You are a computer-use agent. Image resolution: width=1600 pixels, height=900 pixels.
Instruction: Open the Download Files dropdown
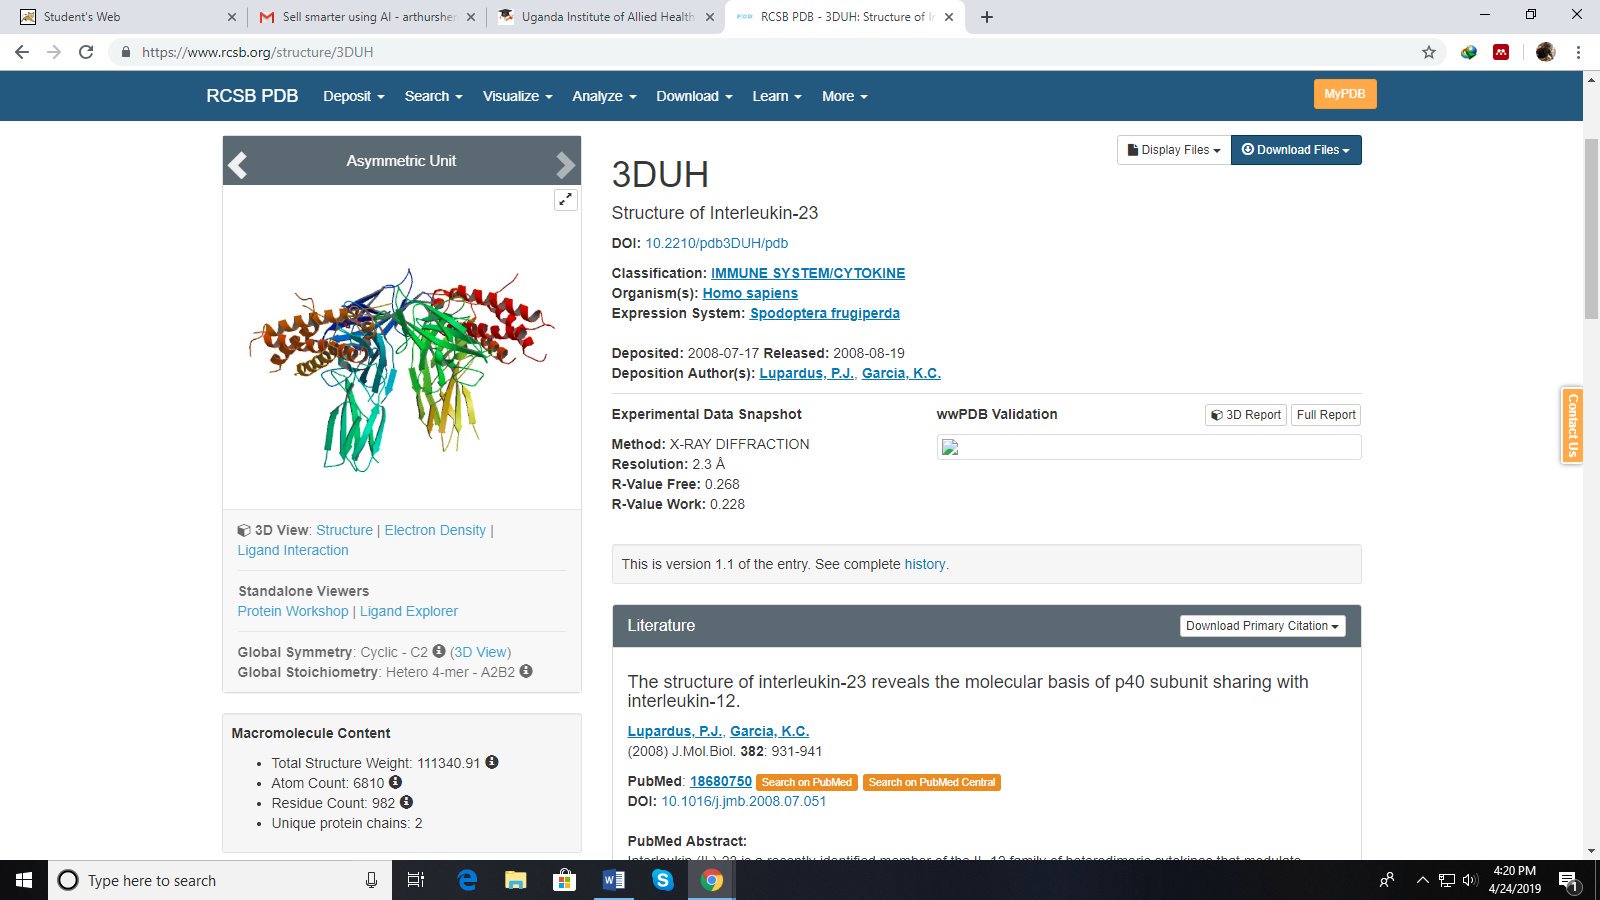tap(1296, 150)
